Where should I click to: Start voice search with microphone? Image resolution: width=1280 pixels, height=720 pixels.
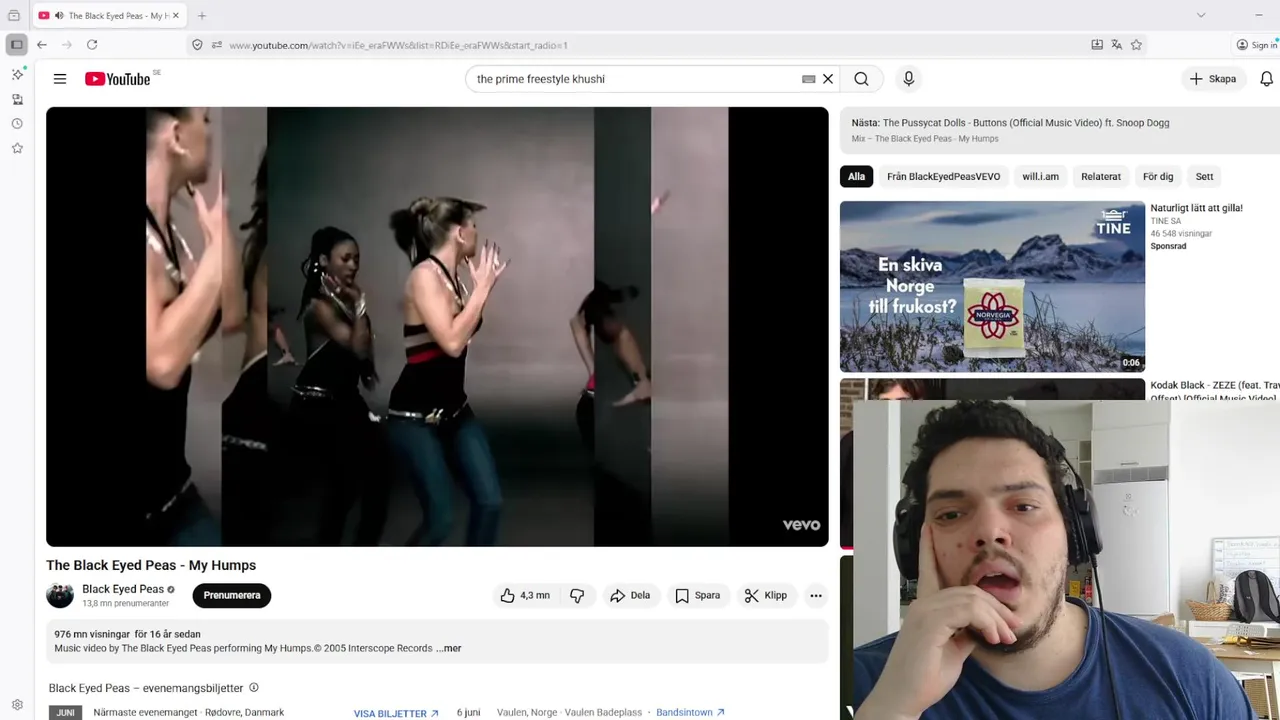[x=908, y=79]
